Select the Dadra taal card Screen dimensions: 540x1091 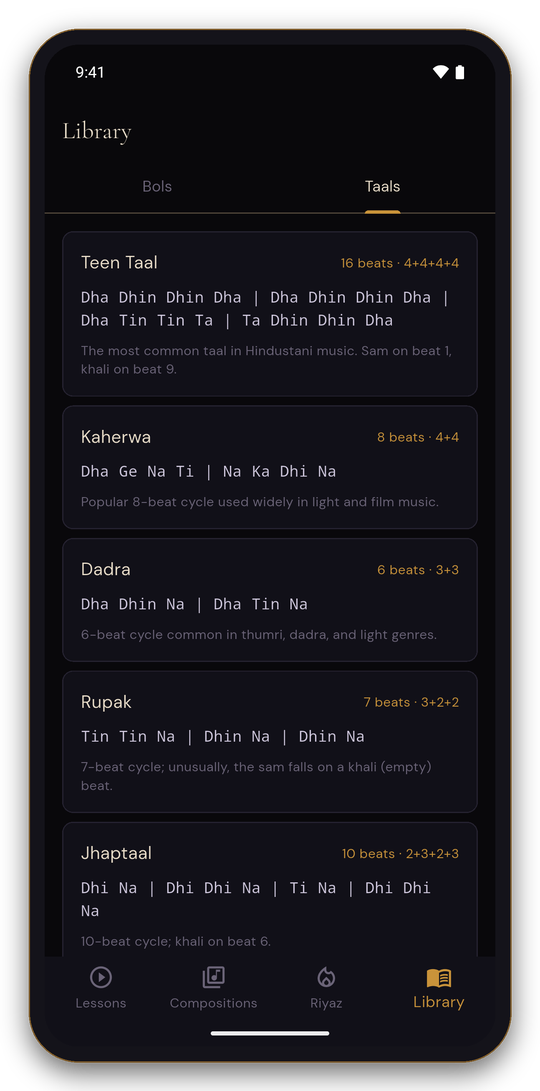click(x=270, y=600)
